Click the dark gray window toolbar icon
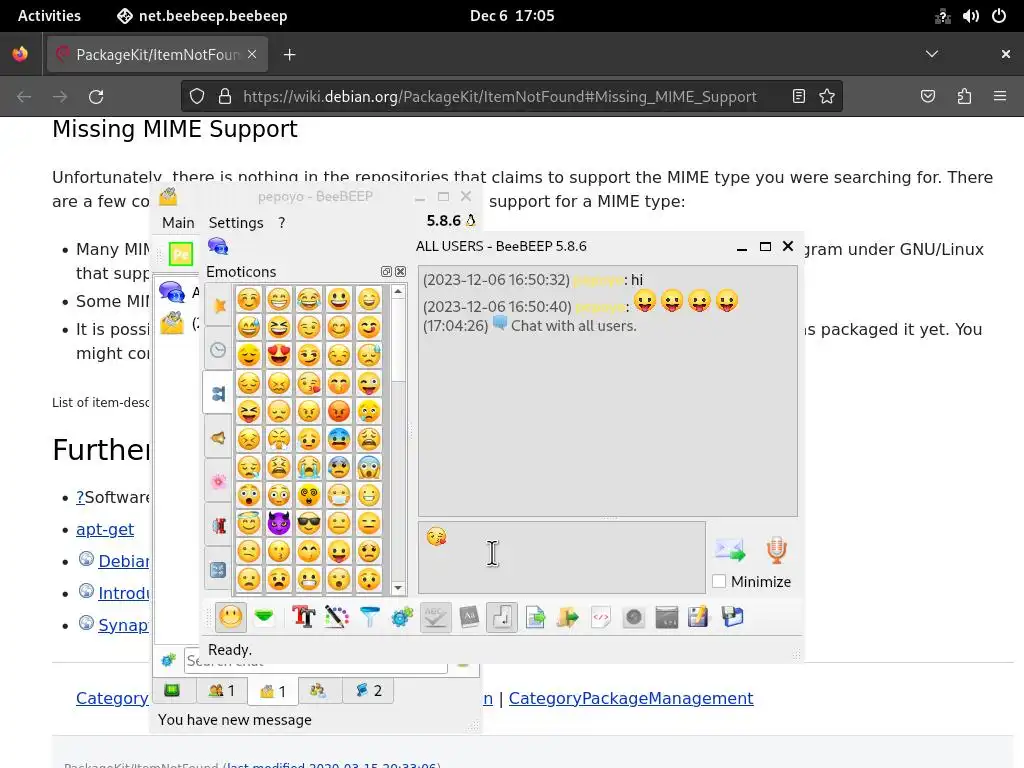 pyautogui.click(x=667, y=617)
